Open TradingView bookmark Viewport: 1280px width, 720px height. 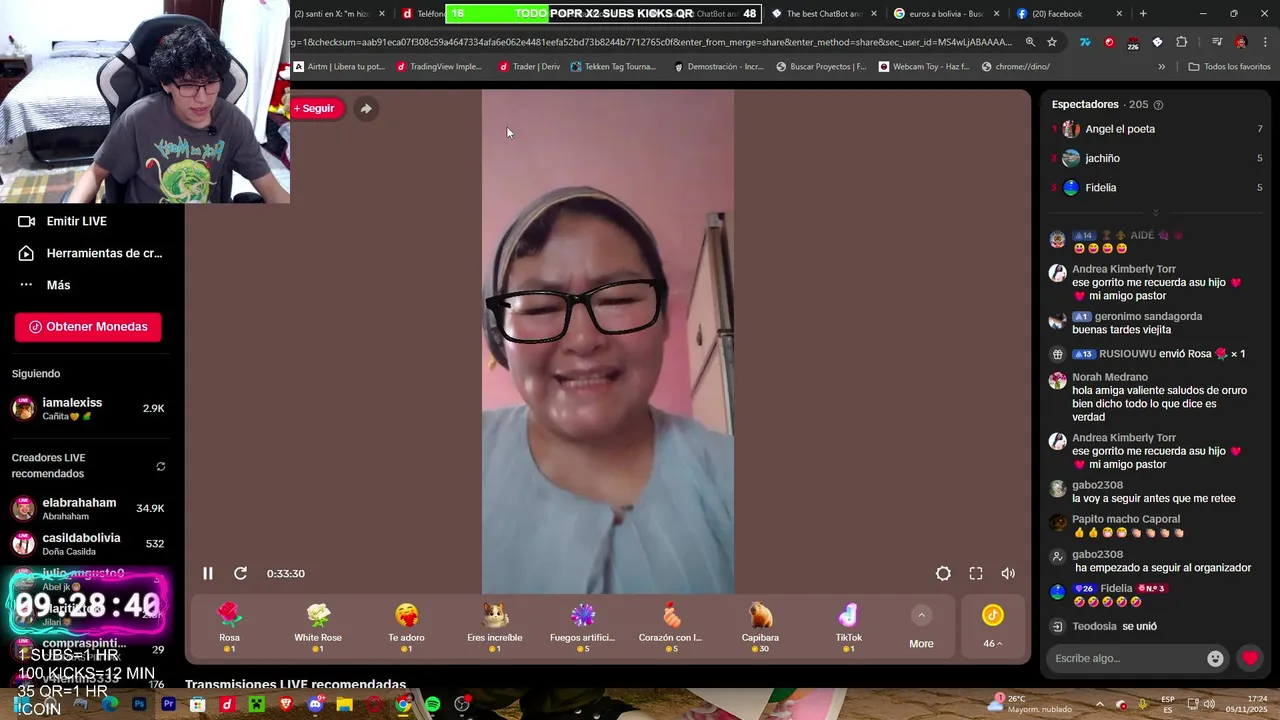click(439, 67)
